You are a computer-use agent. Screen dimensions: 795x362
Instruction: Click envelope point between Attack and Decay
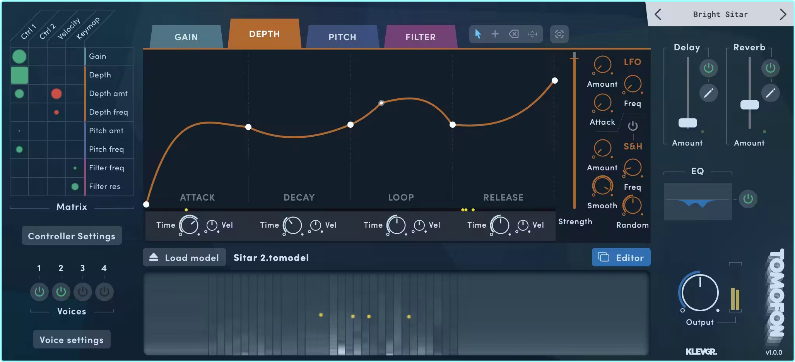248,127
